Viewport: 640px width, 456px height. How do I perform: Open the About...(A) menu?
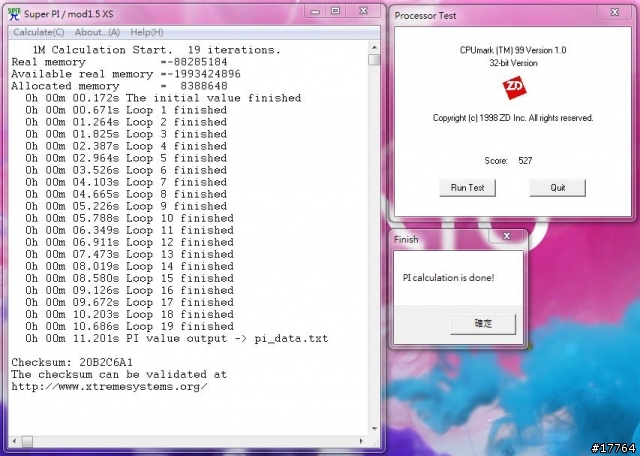[x=97, y=32]
